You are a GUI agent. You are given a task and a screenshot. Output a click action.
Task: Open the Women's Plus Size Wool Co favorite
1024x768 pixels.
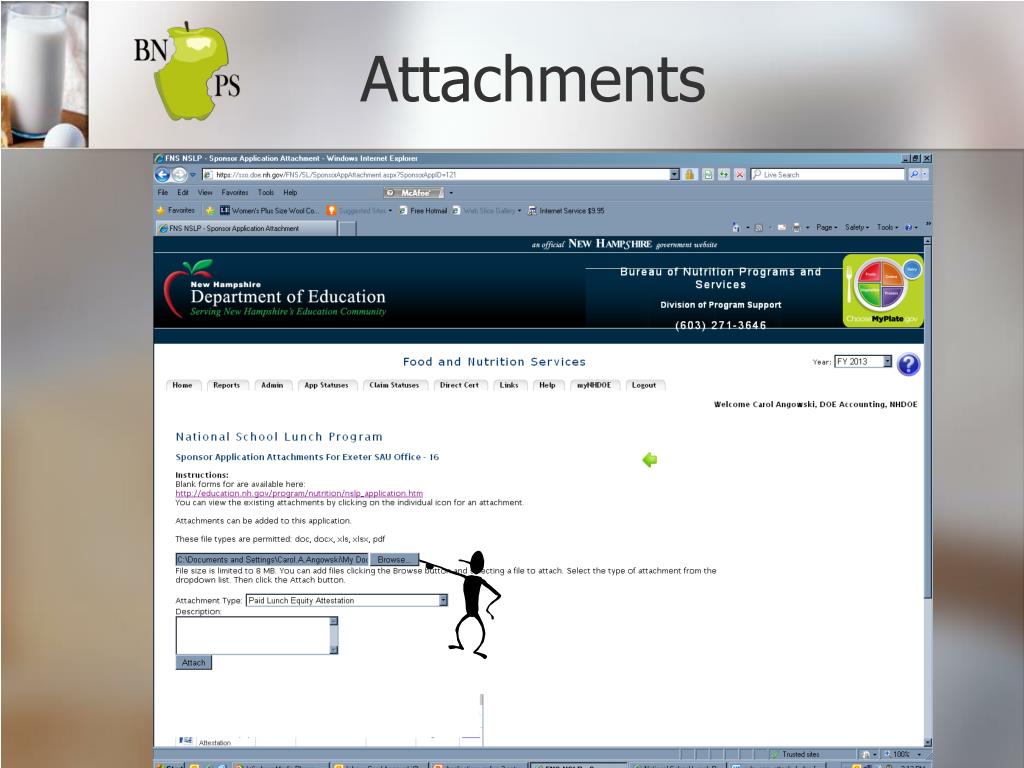click(269, 210)
